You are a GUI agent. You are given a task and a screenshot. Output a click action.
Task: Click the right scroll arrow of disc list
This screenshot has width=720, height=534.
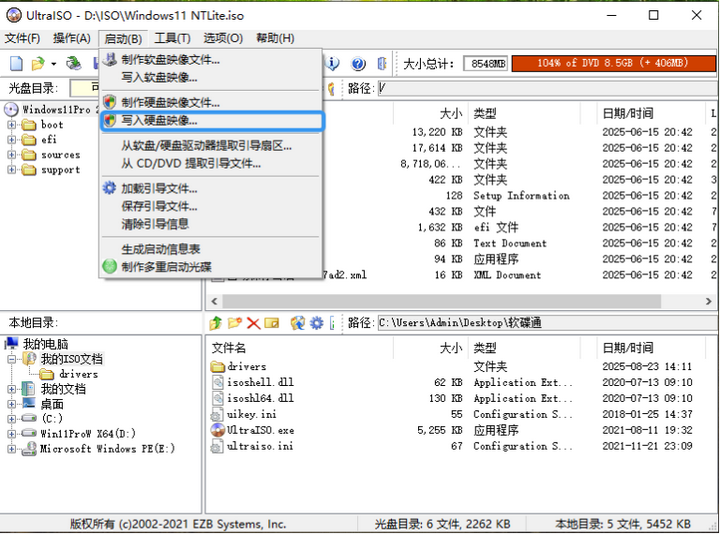pos(709,301)
